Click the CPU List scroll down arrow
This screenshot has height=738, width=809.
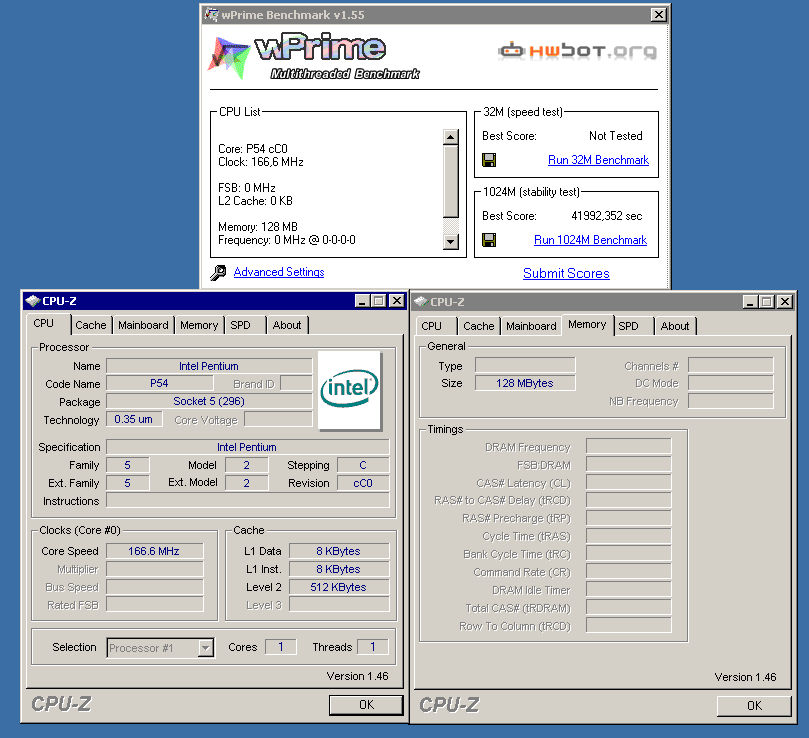pos(450,241)
